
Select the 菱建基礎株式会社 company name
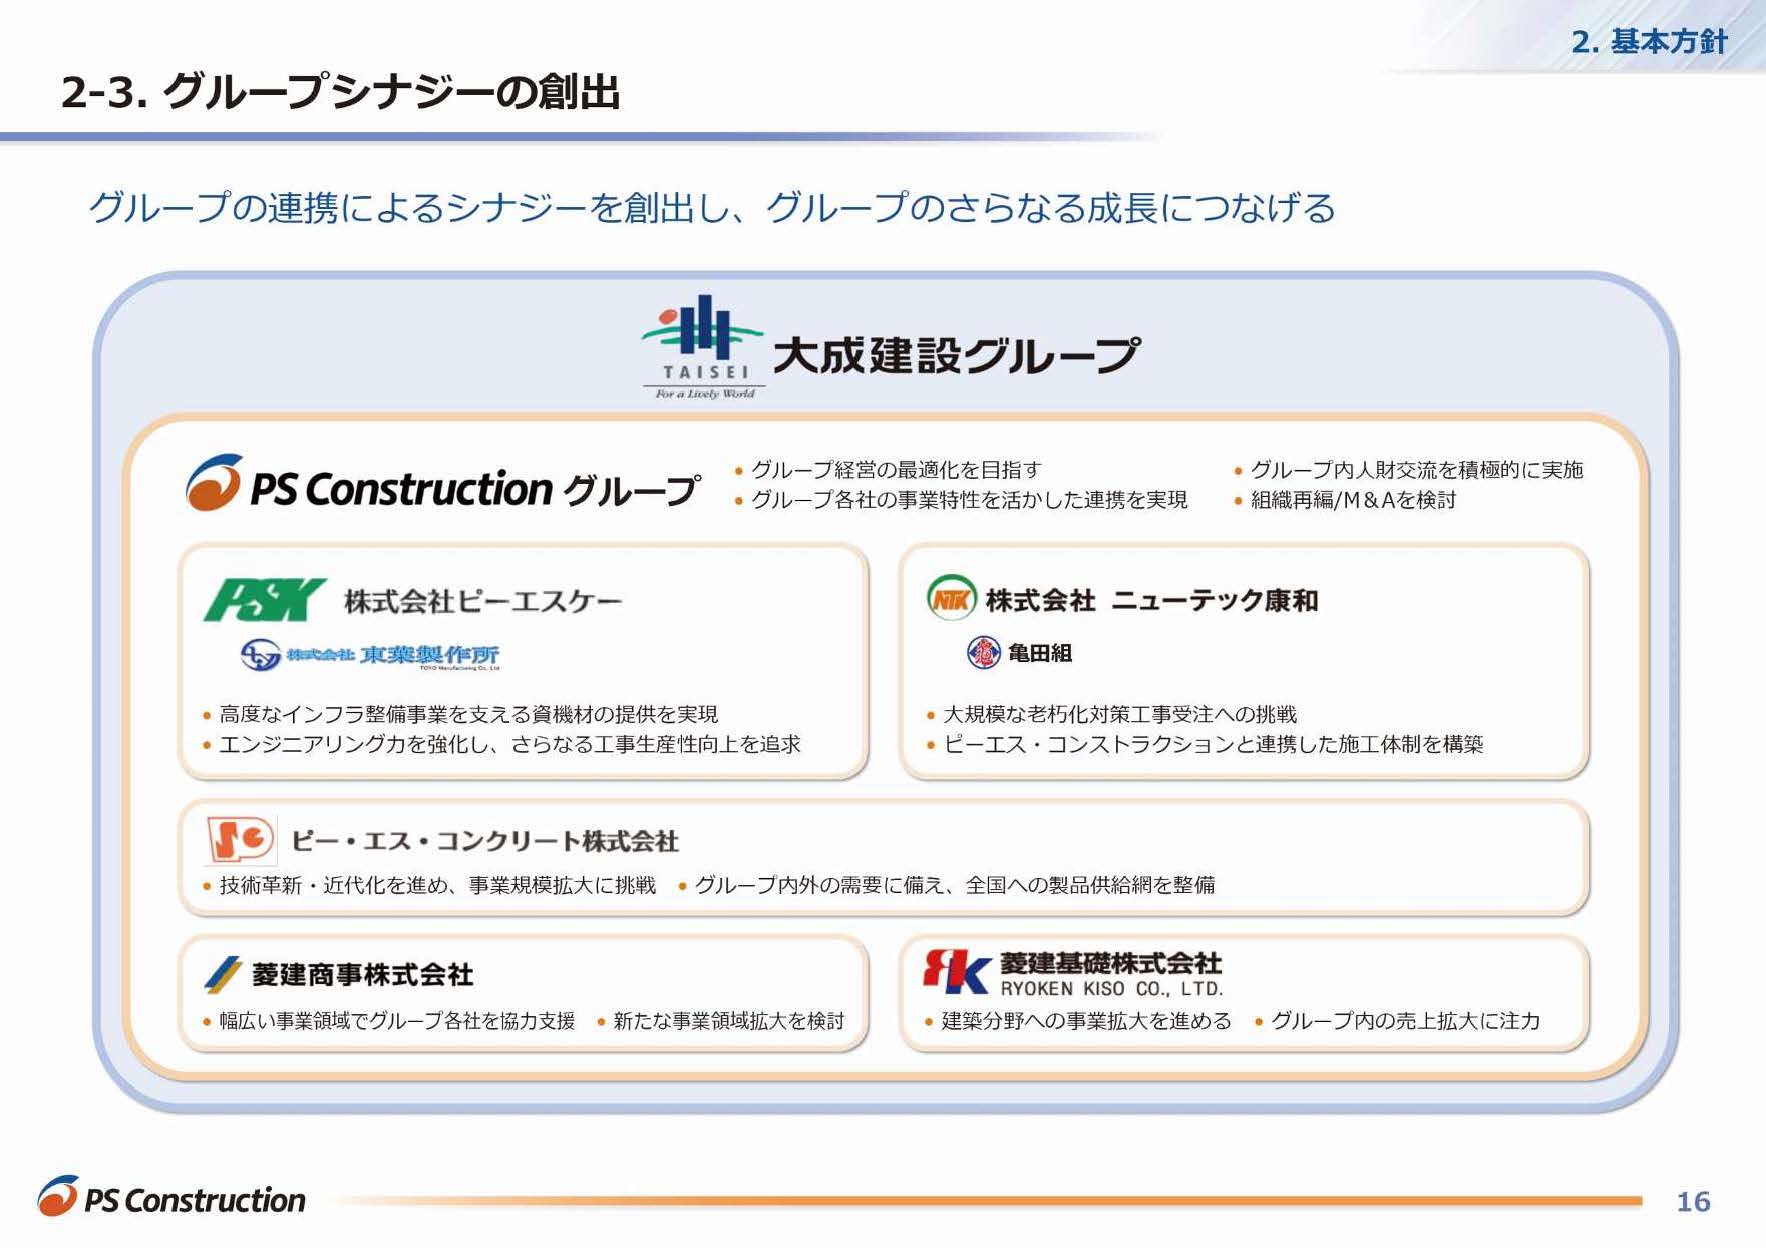(1110, 963)
